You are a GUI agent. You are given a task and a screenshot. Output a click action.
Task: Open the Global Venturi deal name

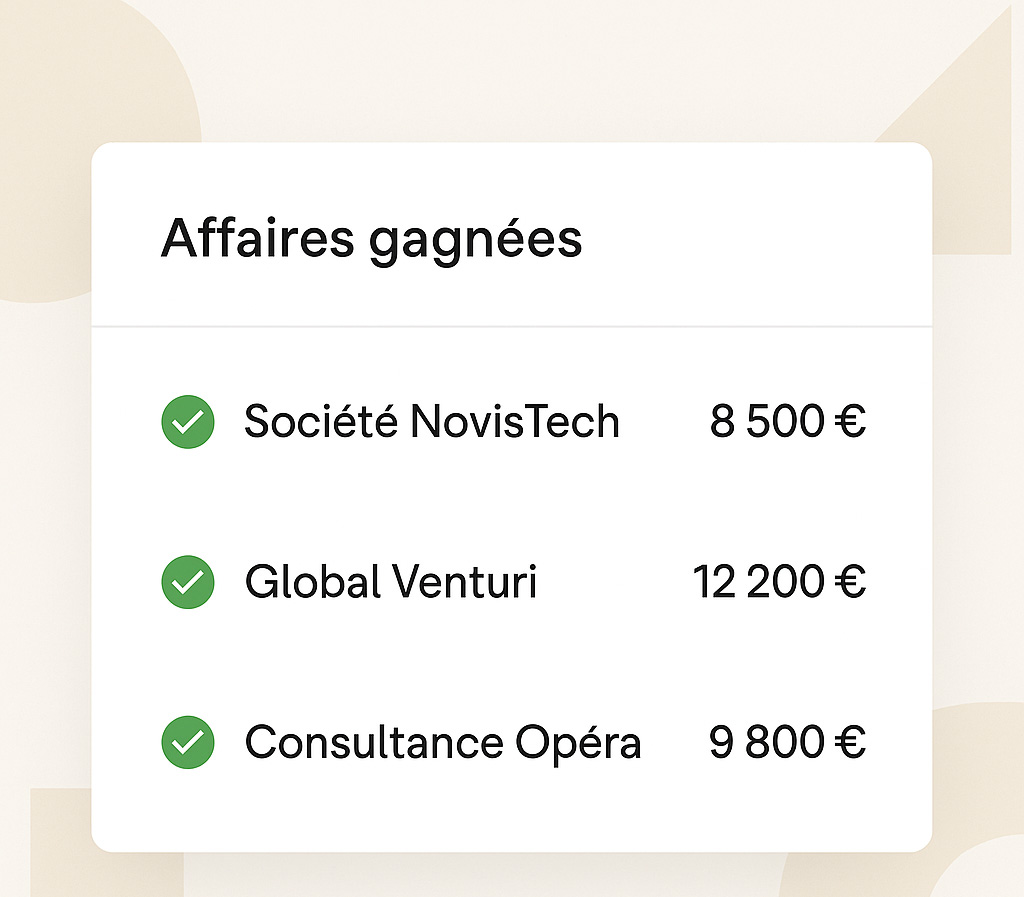391,581
